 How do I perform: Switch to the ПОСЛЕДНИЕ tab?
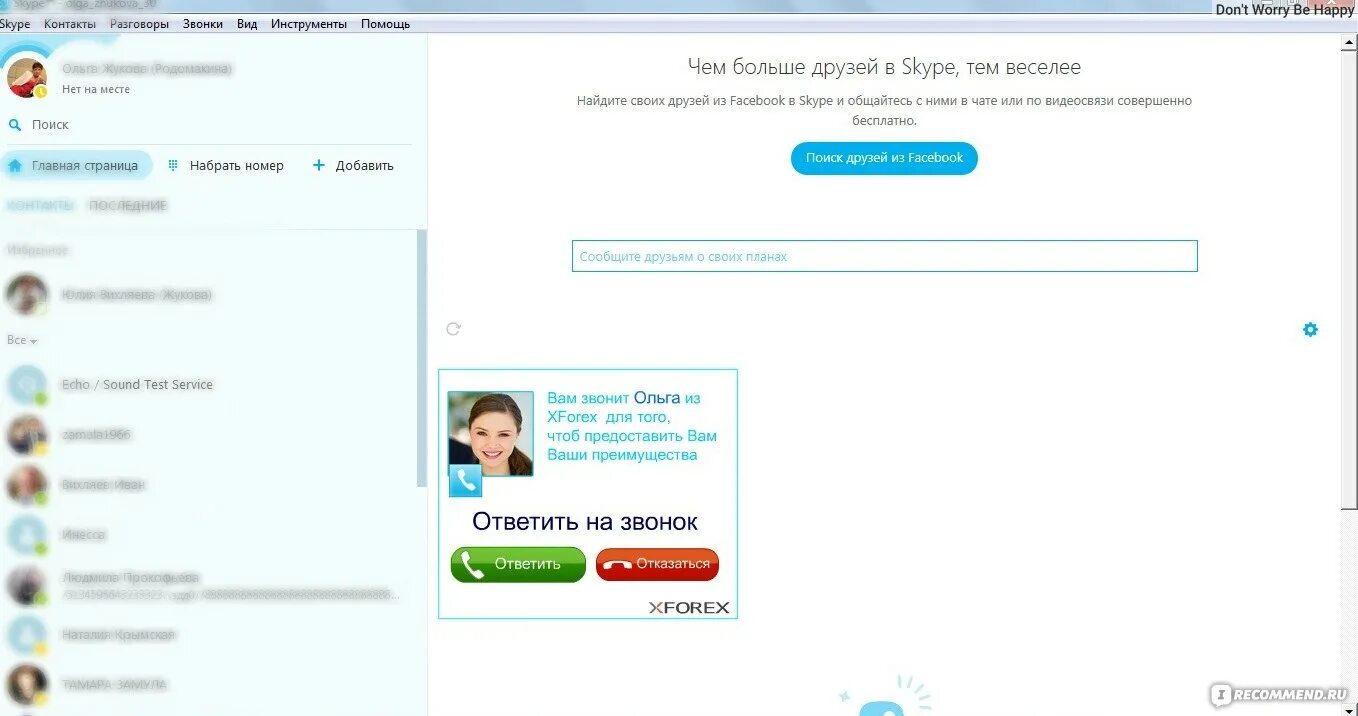pos(128,206)
